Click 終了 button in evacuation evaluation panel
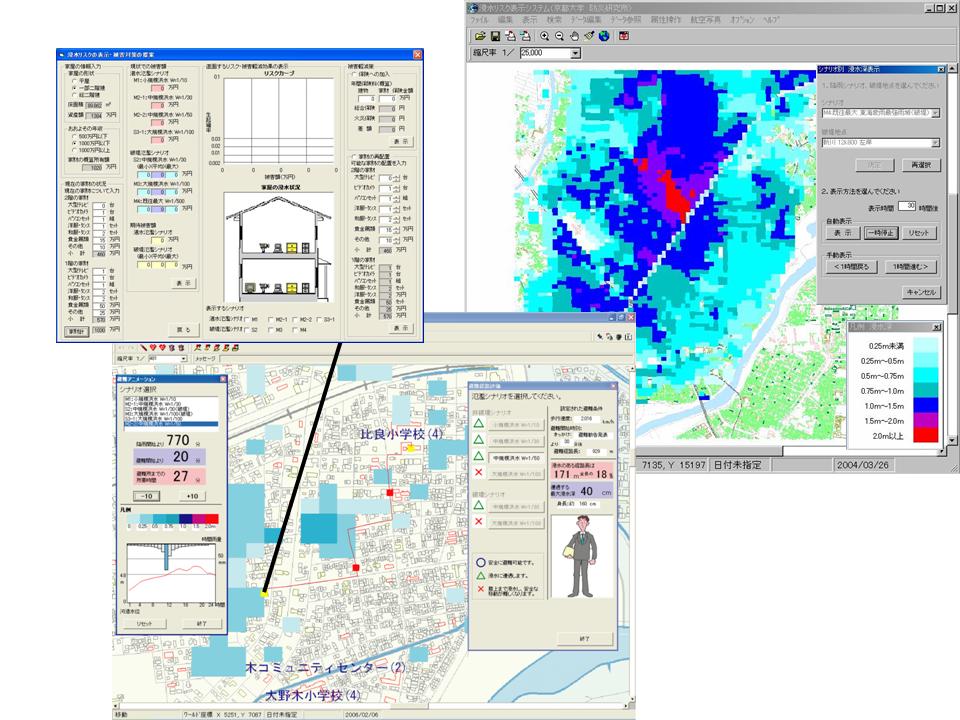The width and height of the screenshot is (960, 720). coord(585,639)
